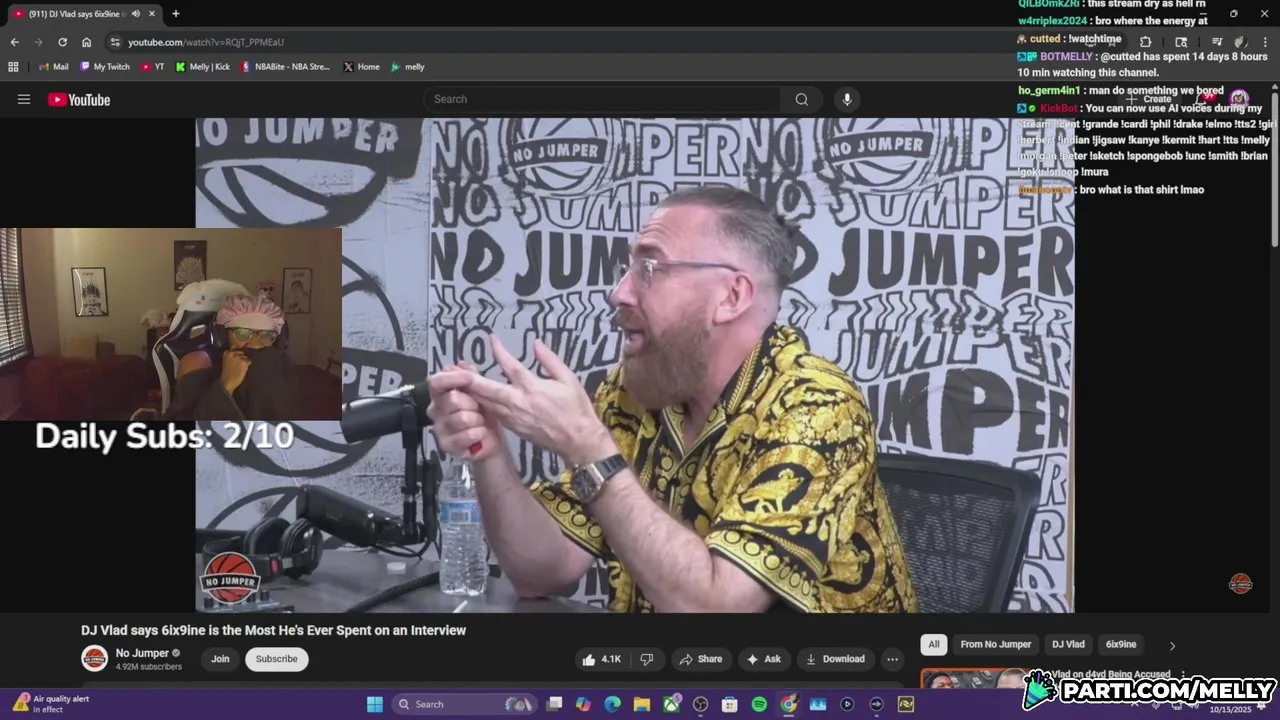Open the Windows Start menu

(x=374, y=704)
